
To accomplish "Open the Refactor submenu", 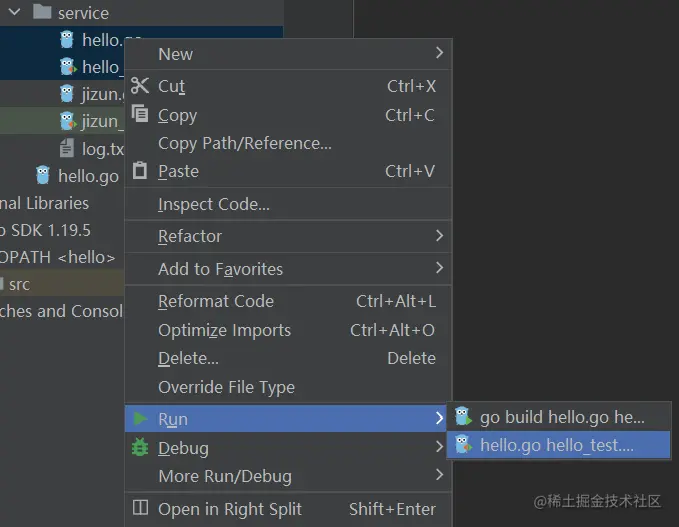I will click(x=288, y=236).
